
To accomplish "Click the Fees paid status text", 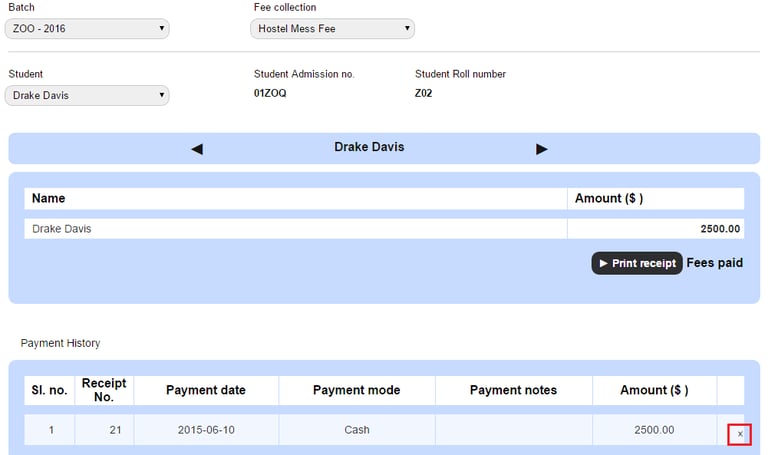I will coord(715,263).
